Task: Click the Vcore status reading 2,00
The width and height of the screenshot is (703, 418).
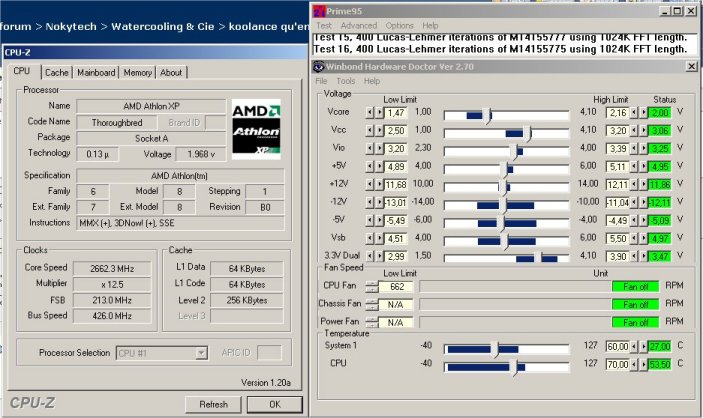Action: 660,113
